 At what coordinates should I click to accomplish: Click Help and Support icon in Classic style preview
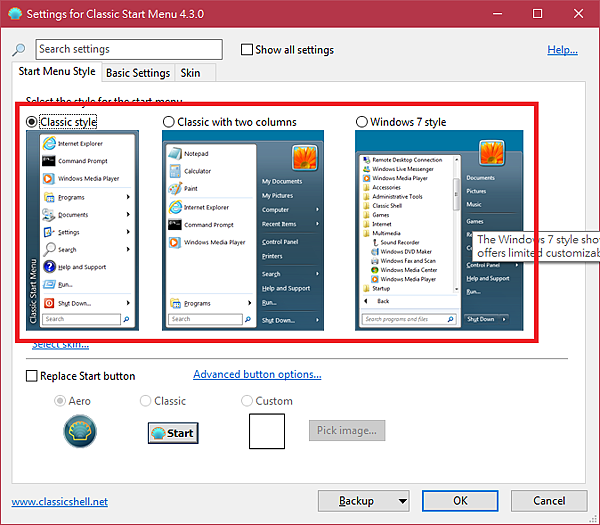click(x=49, y=266)
